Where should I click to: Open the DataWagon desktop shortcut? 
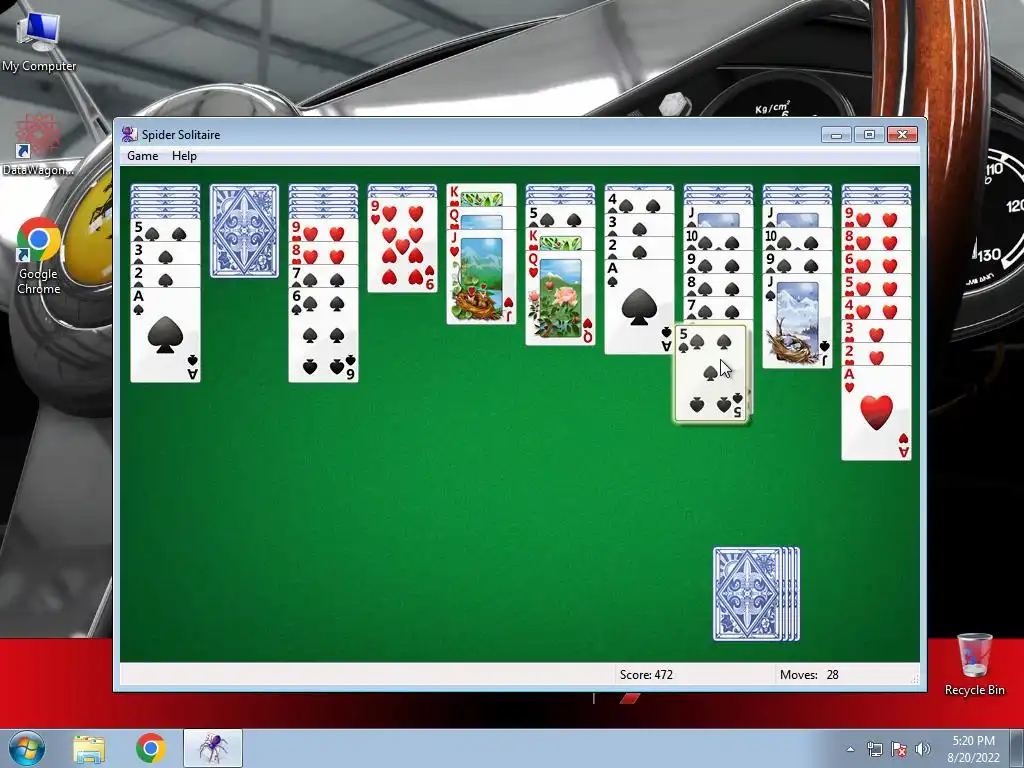tap(37, 146)
